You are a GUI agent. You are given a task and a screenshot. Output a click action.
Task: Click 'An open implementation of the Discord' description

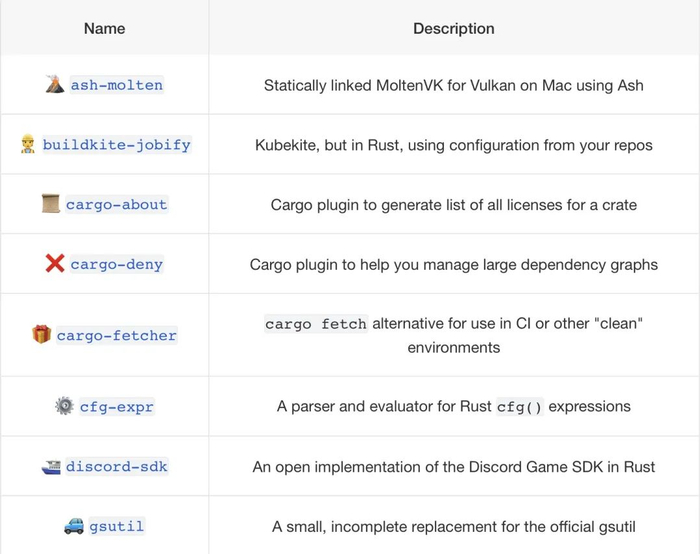tap(454, 467)
